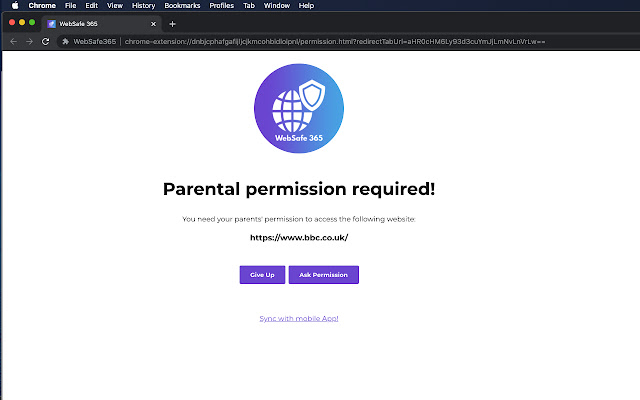
Task: Open a new tab with plus button
Action: coord(172,24)
